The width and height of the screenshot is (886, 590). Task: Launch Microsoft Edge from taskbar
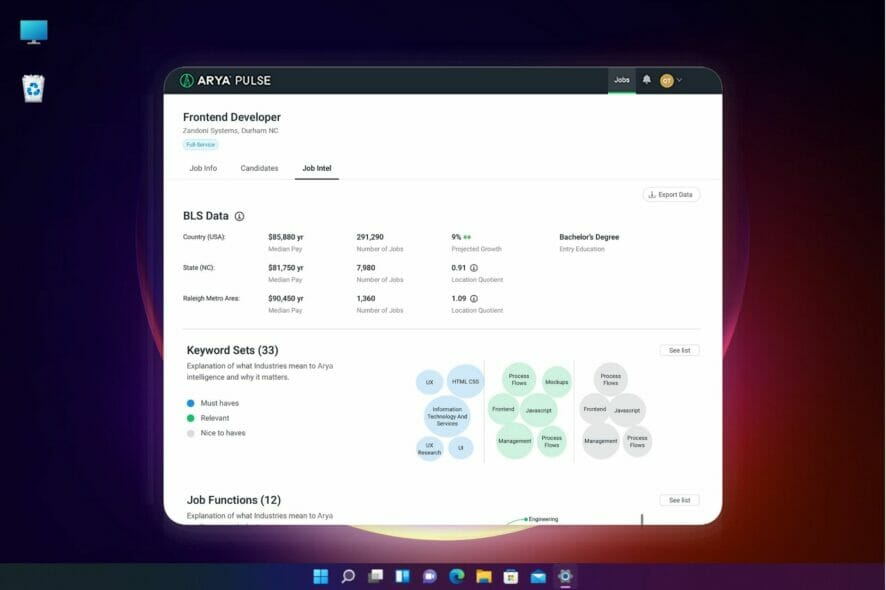pyautogui.click(x=457, y=576)
